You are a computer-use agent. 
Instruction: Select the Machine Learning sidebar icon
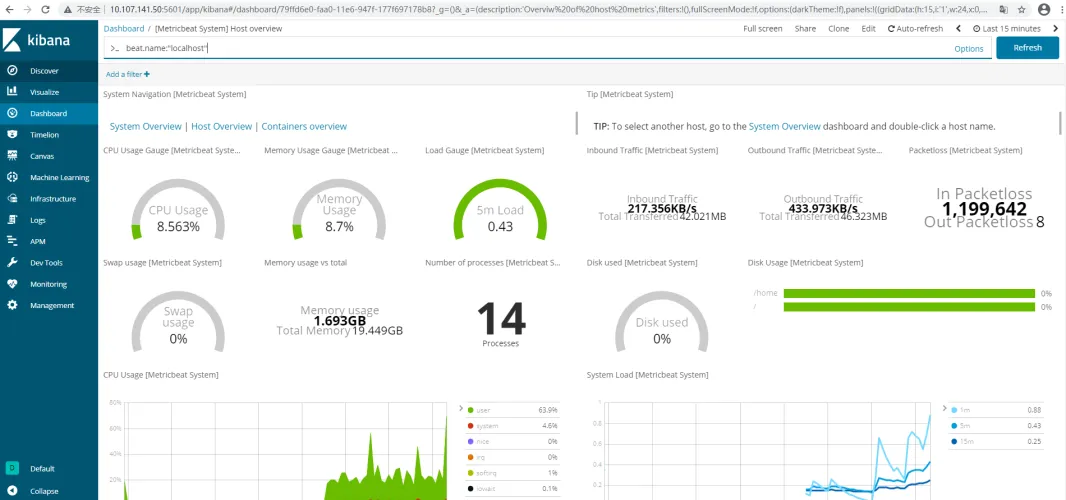click(x=12, y=177)
